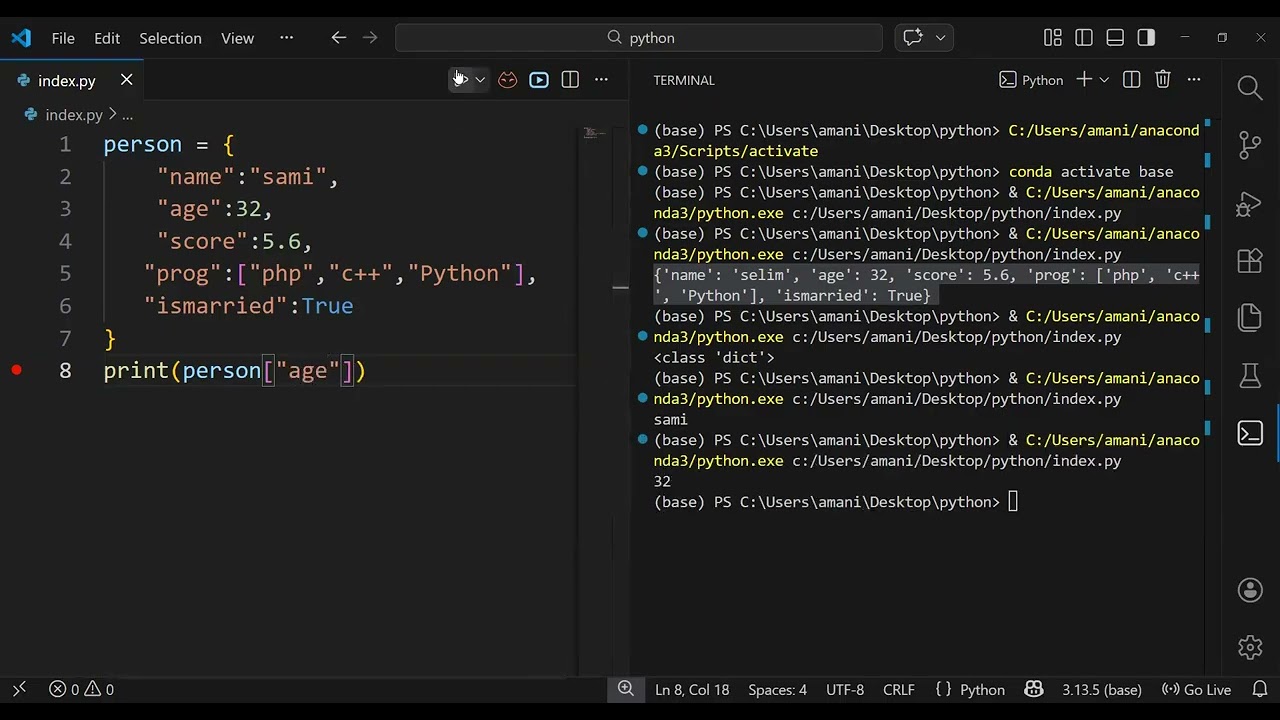Image resolution: width=1280 pixels, height=720 pixels.
Task: Open the File menu
Action: [63, 38]
